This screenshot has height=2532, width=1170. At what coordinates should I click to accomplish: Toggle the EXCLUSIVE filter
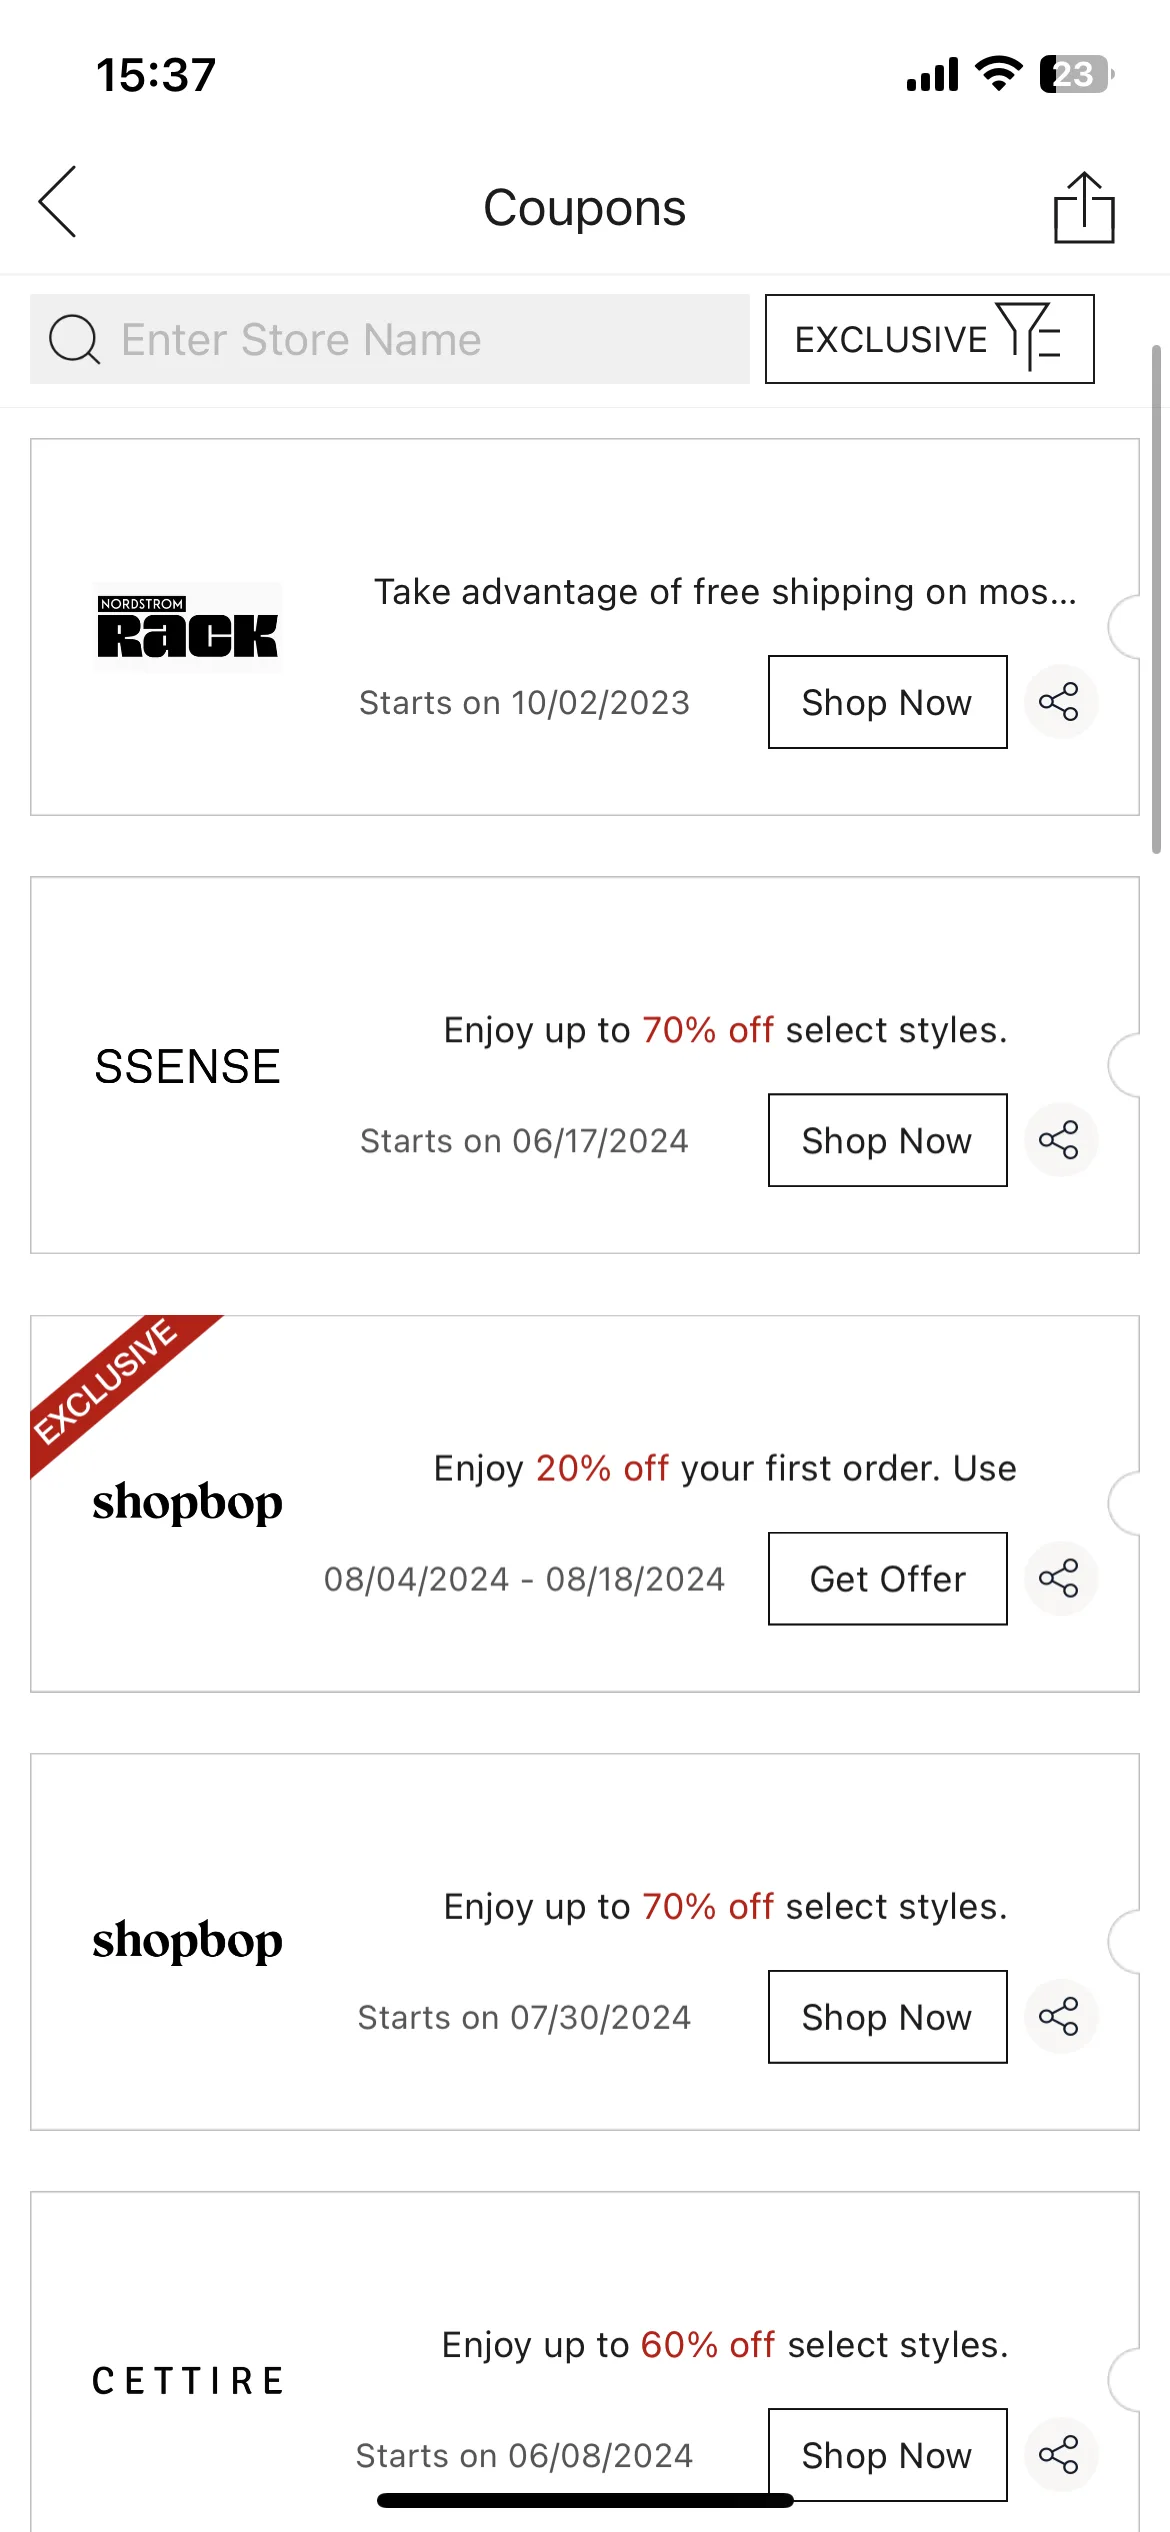point(929,339)
